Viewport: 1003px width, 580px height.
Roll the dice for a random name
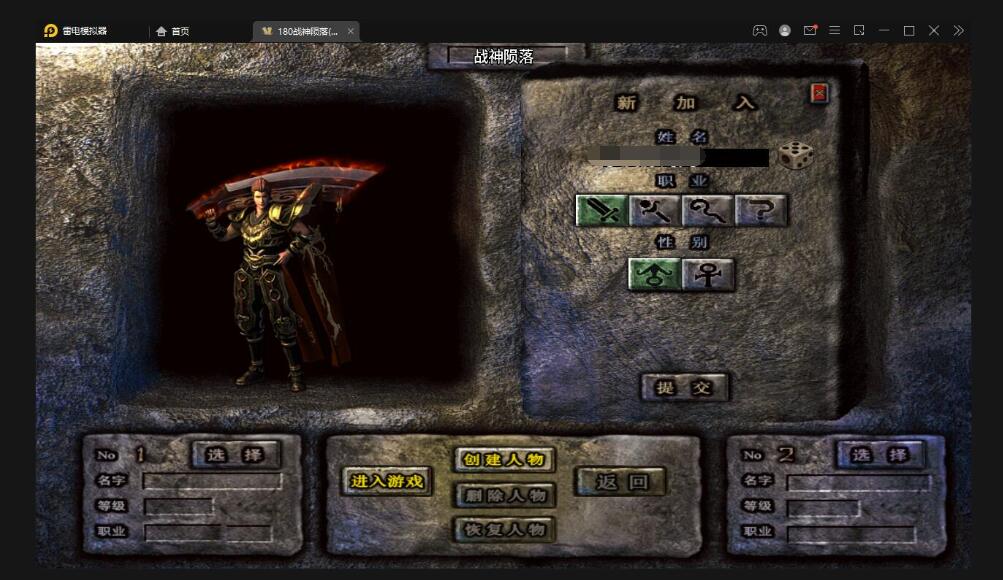pyautogui.click(x=796, y=155)
